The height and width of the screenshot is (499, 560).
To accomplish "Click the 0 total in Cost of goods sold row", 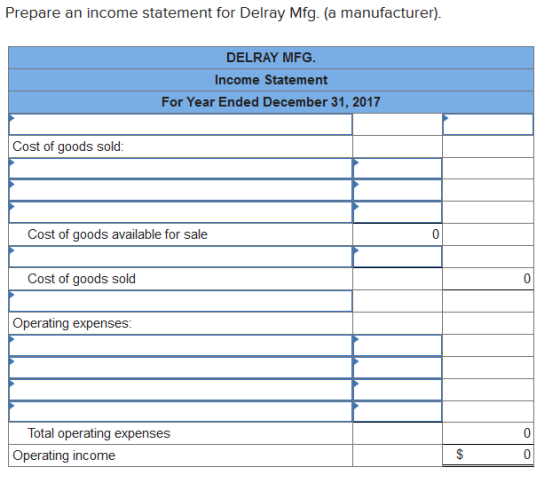I will pyautogui.click(x=527, y=279).
